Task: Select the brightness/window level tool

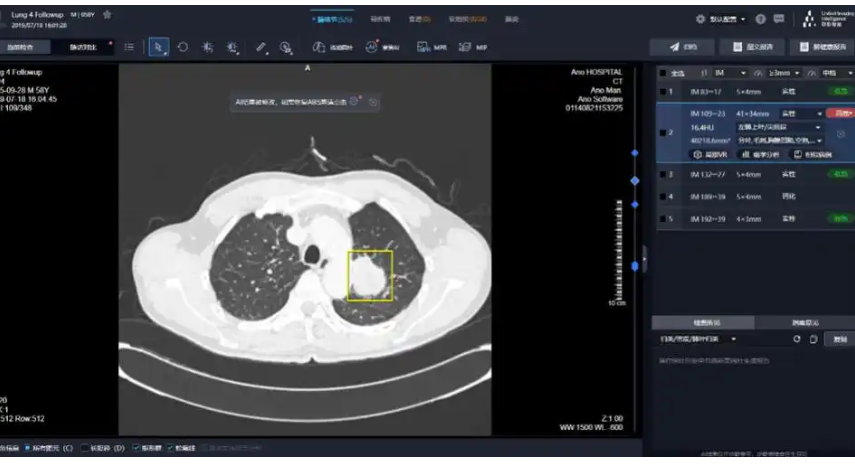Action: point(208,47)
